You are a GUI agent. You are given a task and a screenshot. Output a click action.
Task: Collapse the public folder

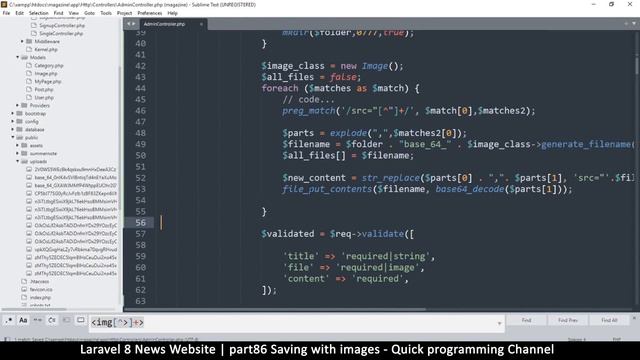click(x=13, y=138)
